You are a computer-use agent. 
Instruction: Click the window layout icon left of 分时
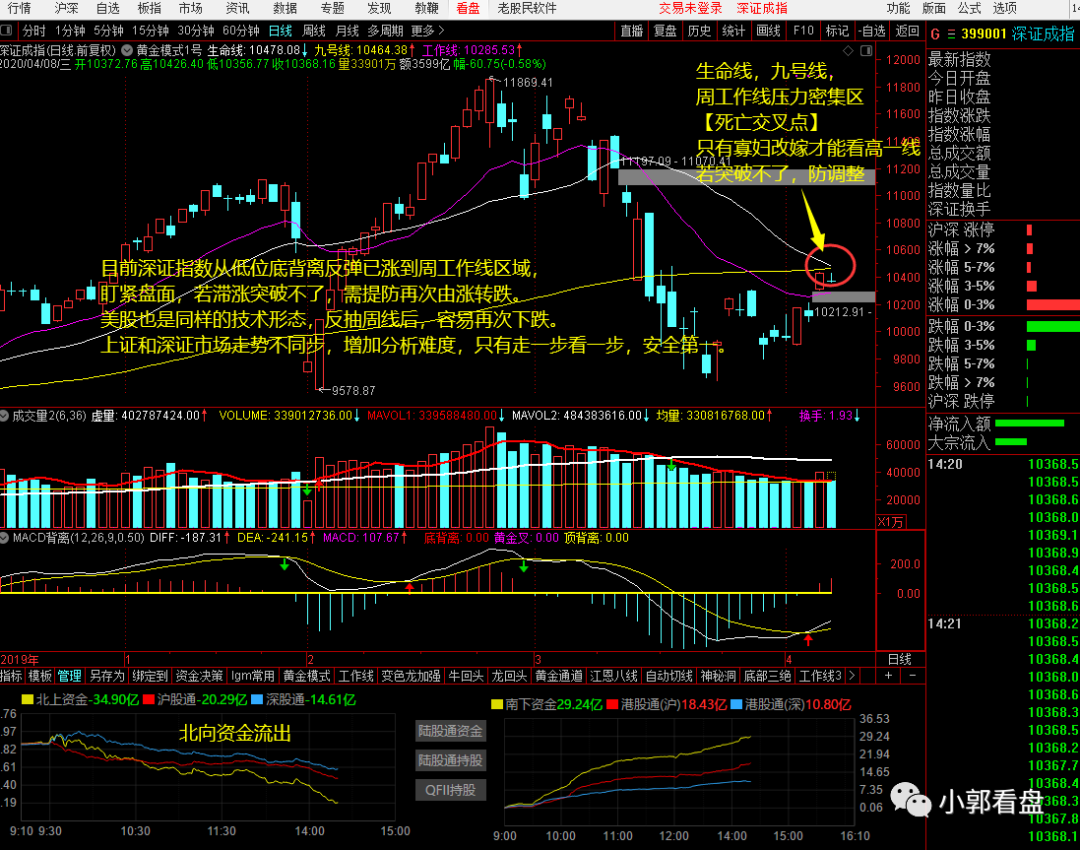click(7, 30)
